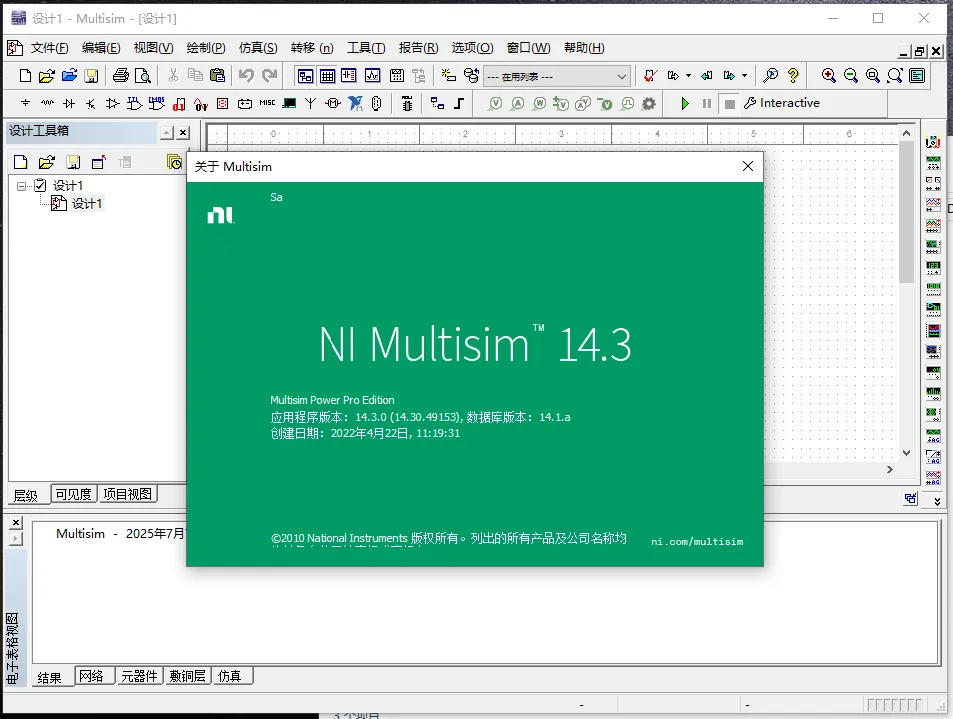The height and width of the screenshot is (719, 953).
Task: Click vertical scrollbar down arrow of canvas
Action: click(906, 453)
